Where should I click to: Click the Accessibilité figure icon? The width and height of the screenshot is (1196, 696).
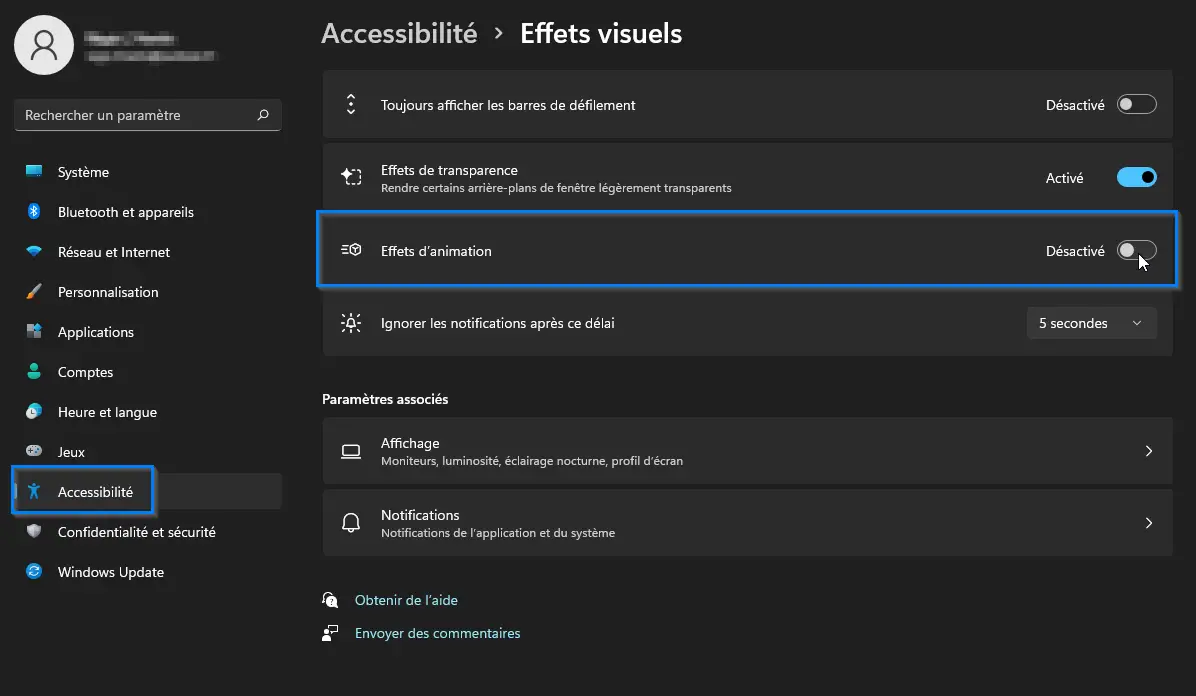(x=34, y=491)
